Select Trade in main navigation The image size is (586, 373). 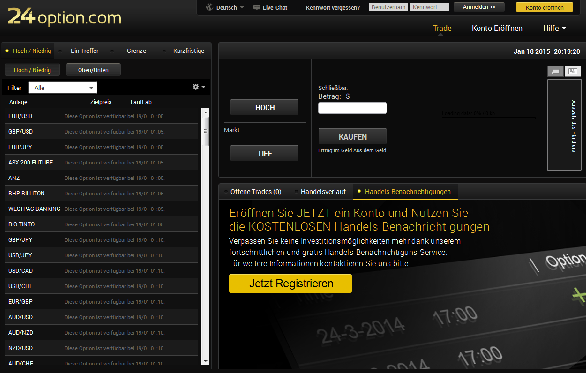point(442,28)
